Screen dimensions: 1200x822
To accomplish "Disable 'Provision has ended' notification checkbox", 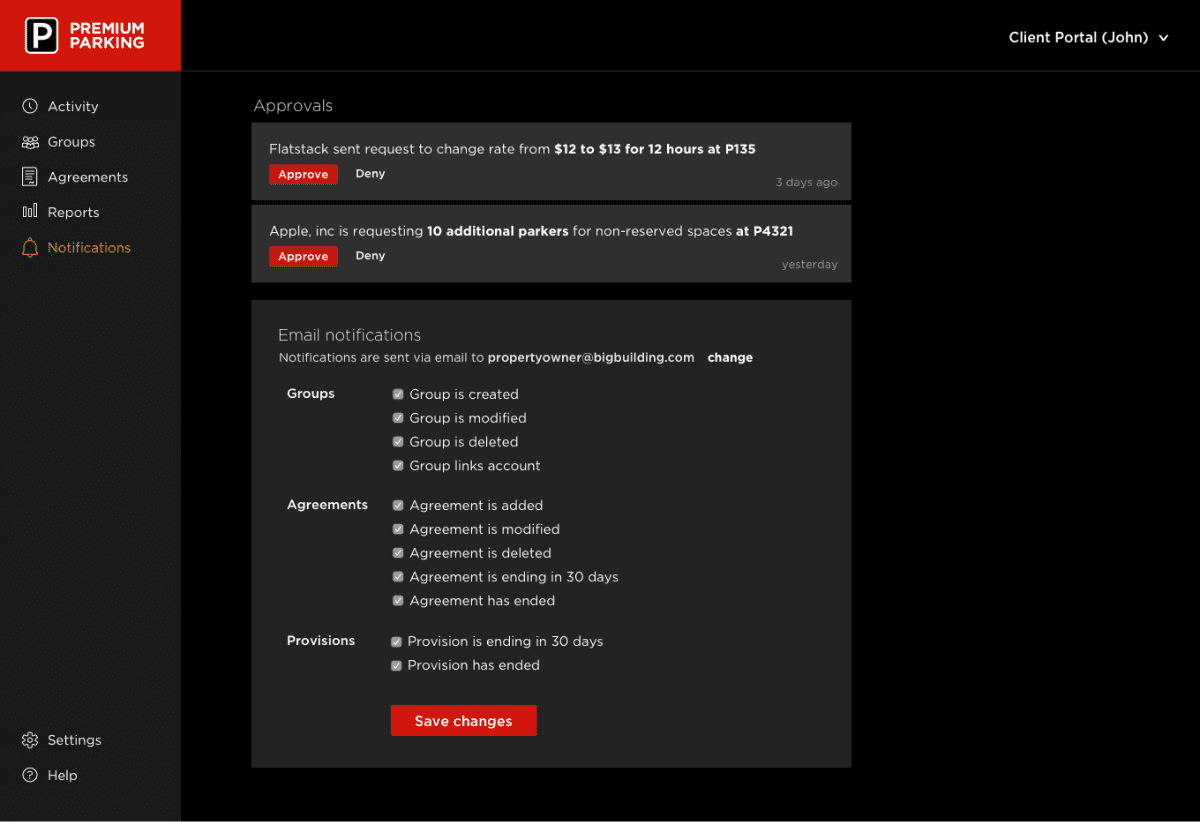I will click(x=396, y=665).
